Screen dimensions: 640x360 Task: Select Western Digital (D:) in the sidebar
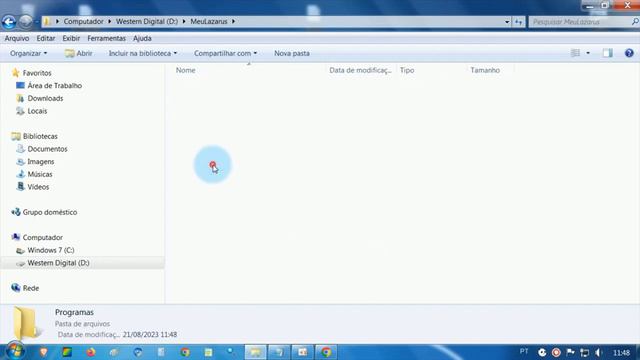[58, 263]
